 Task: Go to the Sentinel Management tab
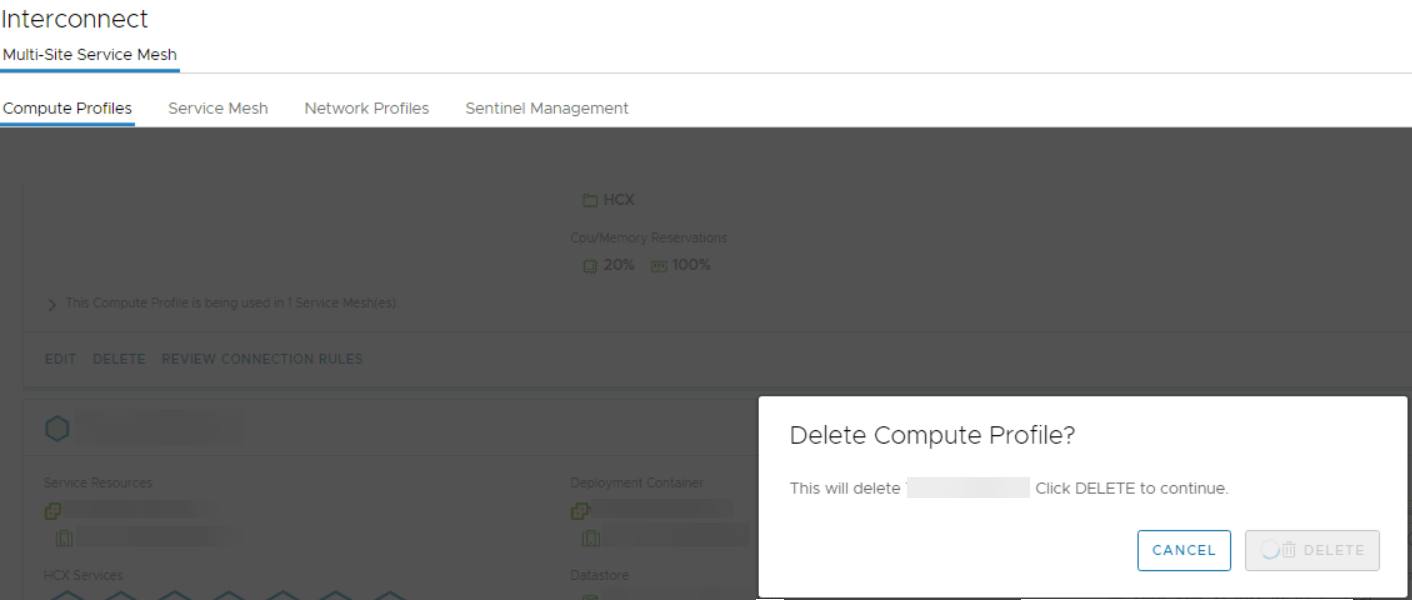coord(546,108)
